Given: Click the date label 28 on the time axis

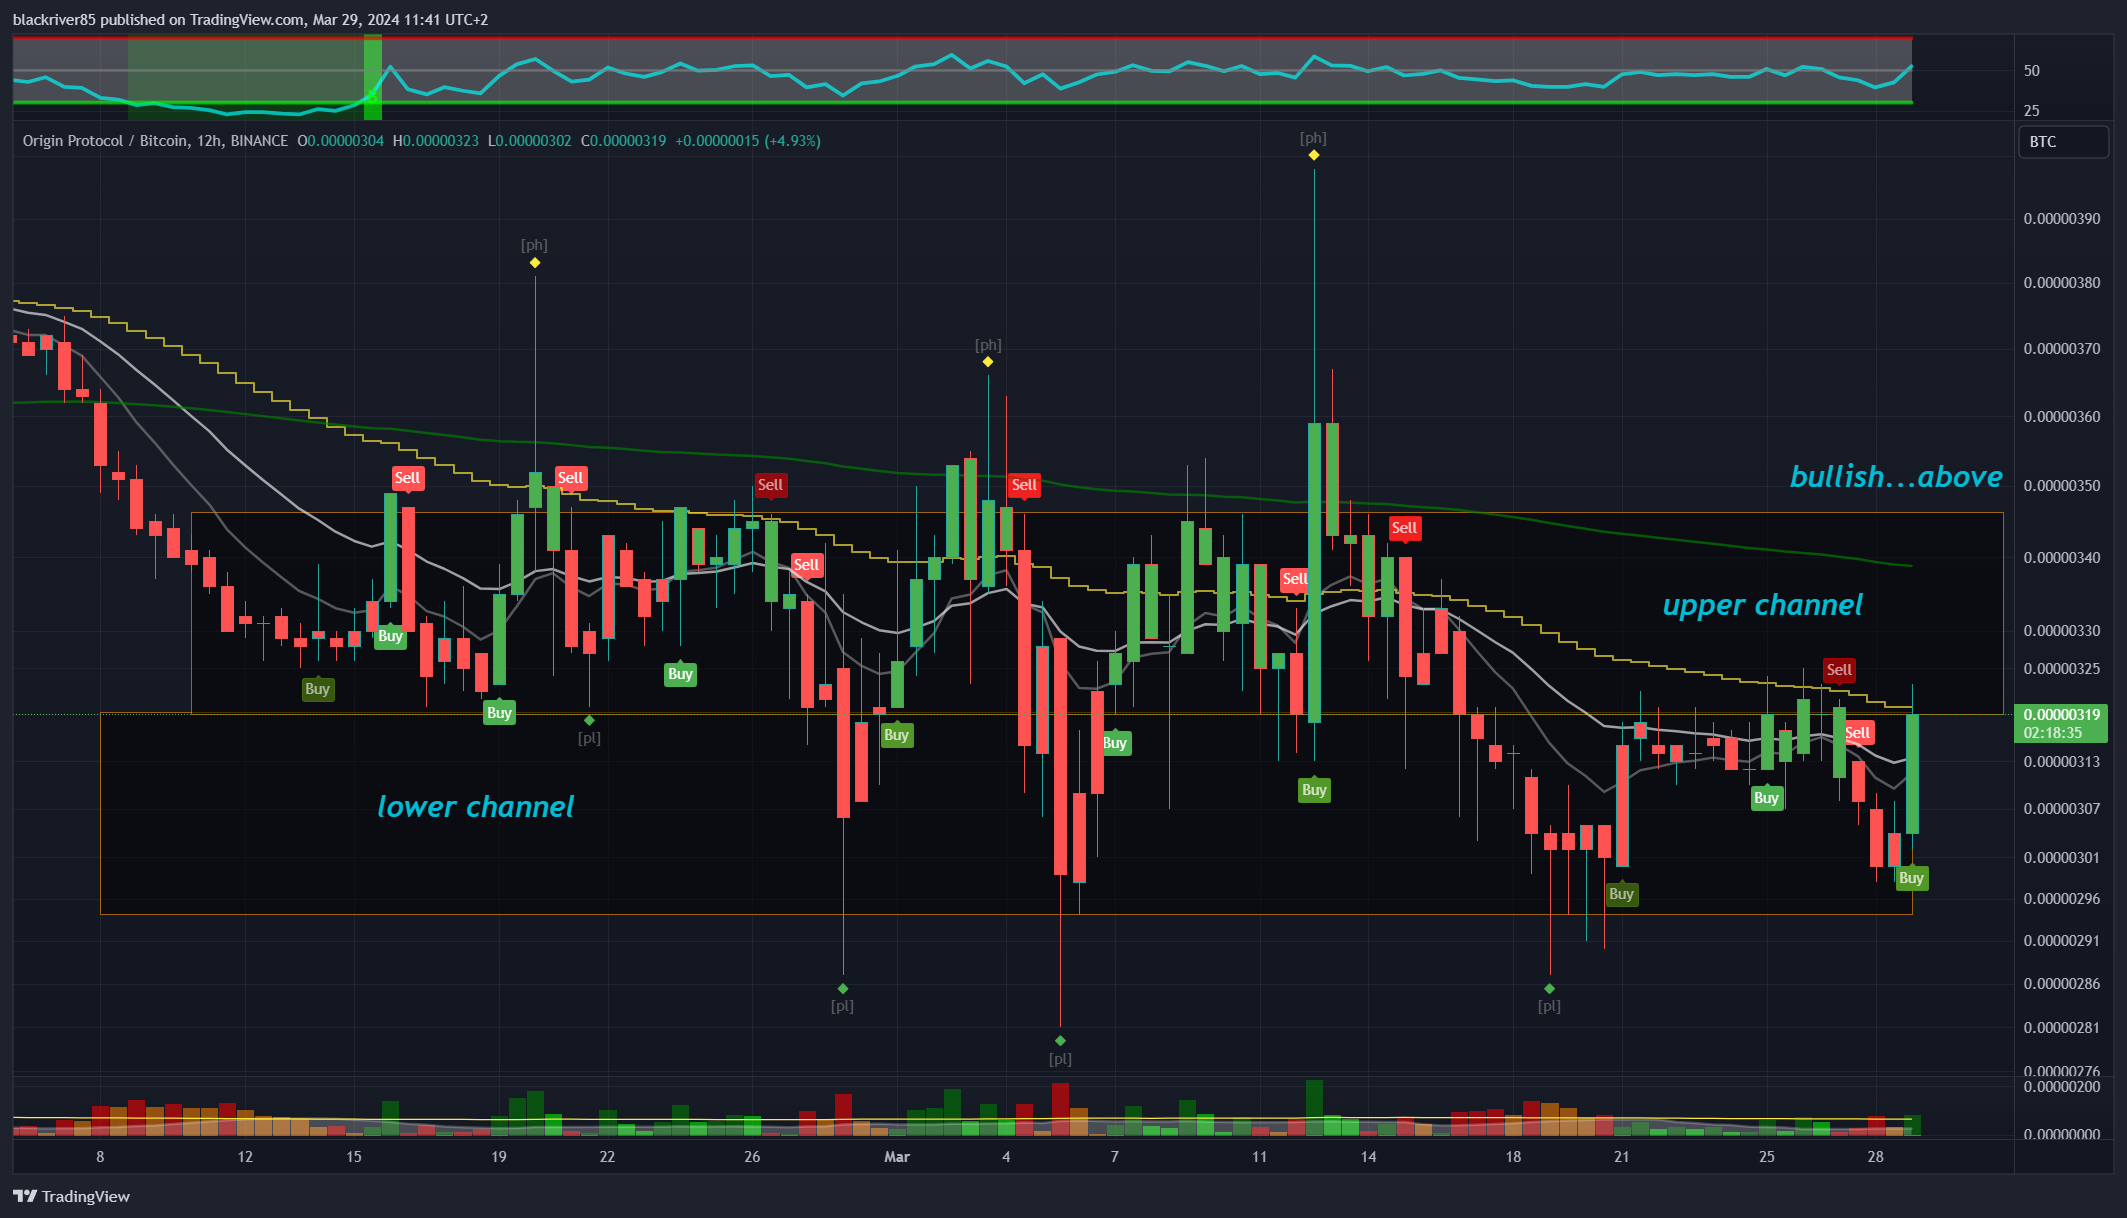Looking at the screenshot, I should tap(1875, 1157).
